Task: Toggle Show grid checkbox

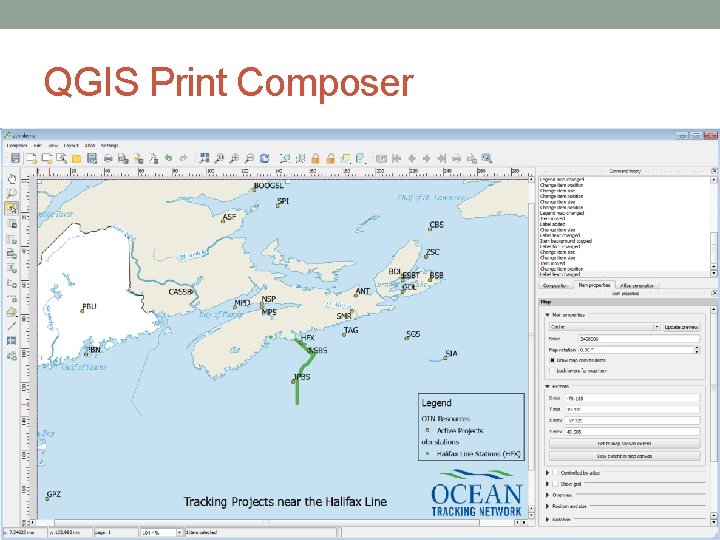Action: click(556, 484)
